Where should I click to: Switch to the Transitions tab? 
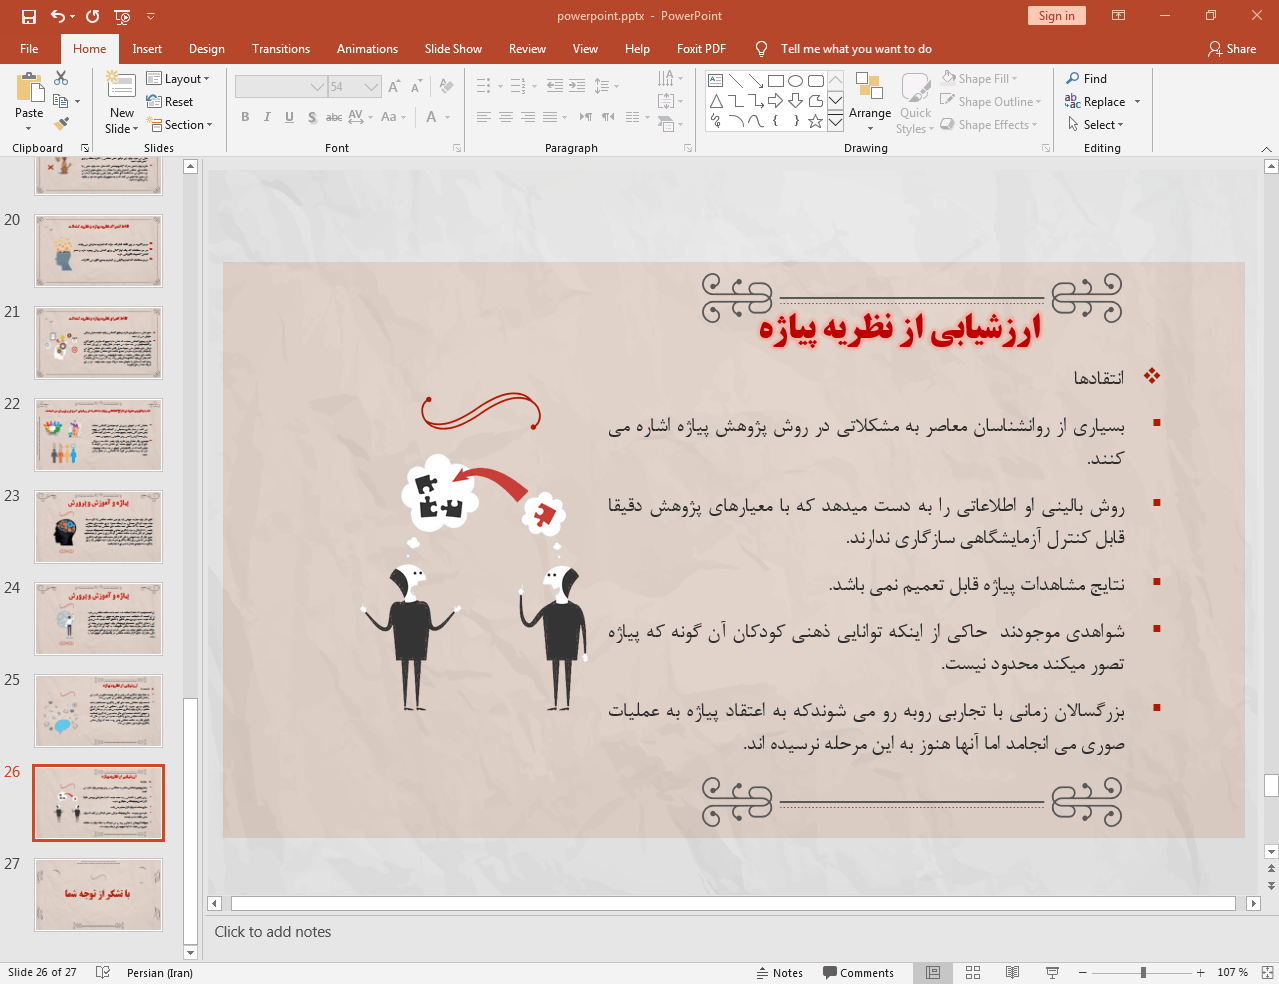pyautogui.click(x=281, y=49)
